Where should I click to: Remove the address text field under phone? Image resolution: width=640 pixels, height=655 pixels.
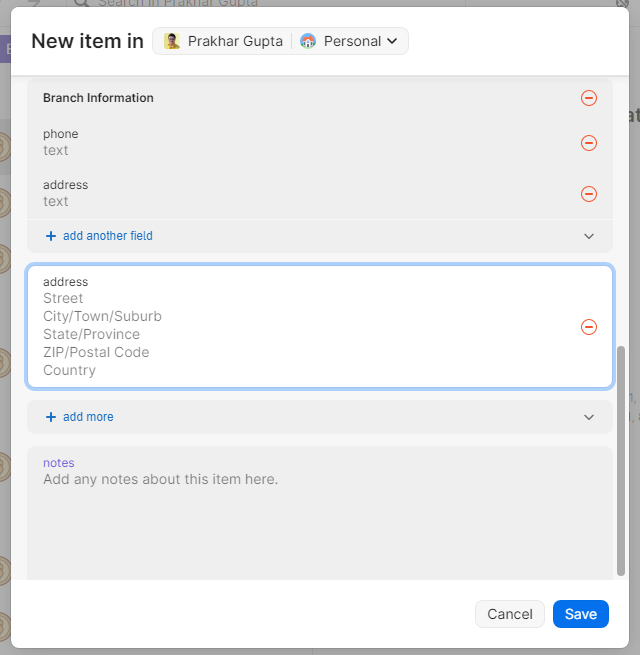(x=589, y=194)
